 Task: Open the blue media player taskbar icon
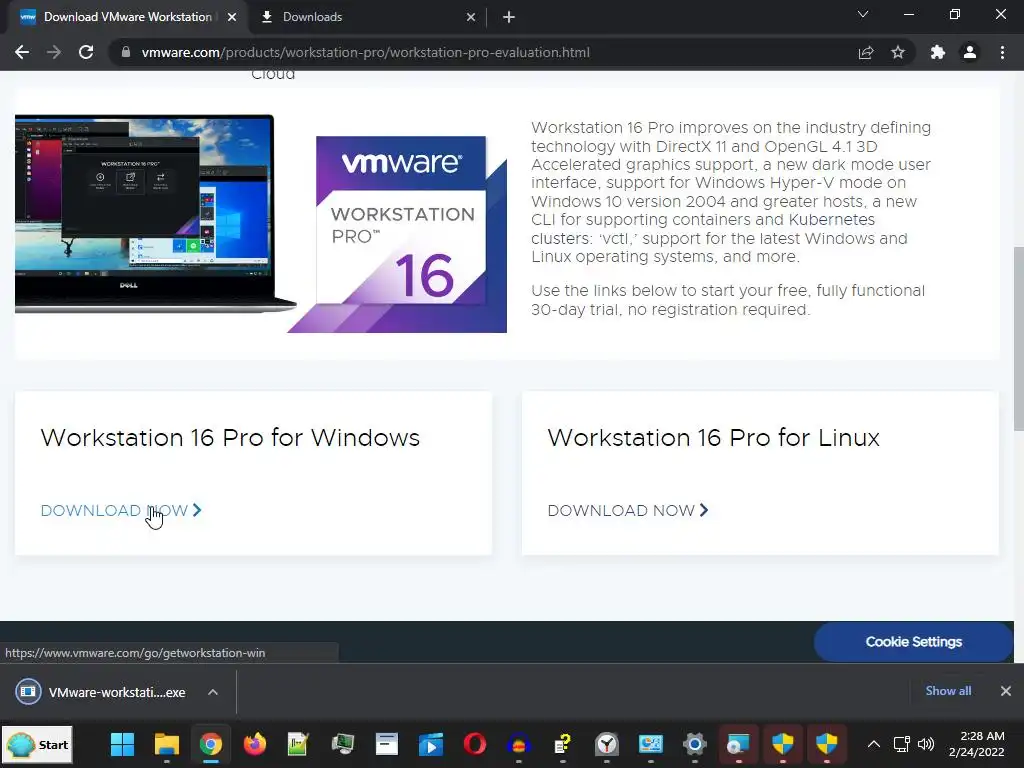tap(431, 744)
